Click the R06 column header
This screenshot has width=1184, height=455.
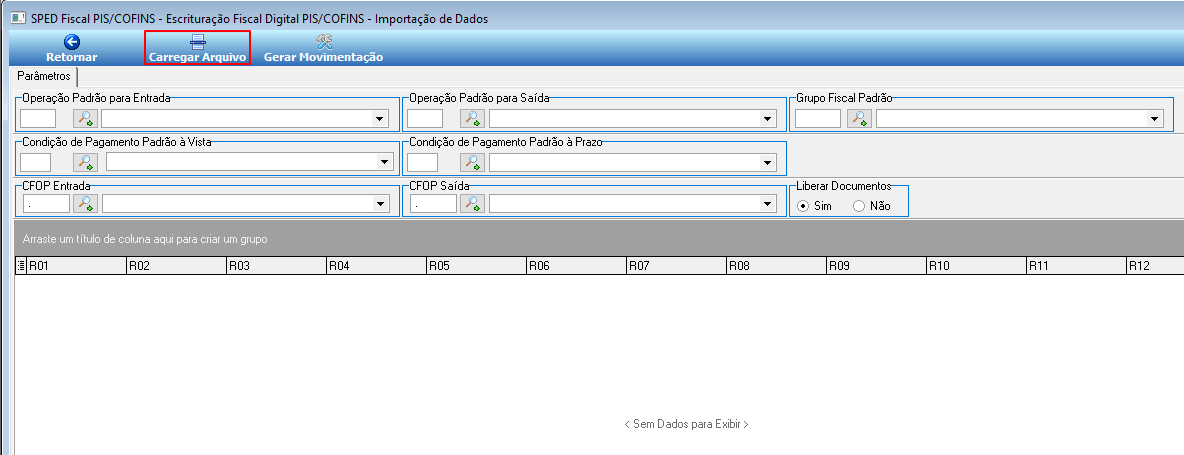click(x=576, y=266)
